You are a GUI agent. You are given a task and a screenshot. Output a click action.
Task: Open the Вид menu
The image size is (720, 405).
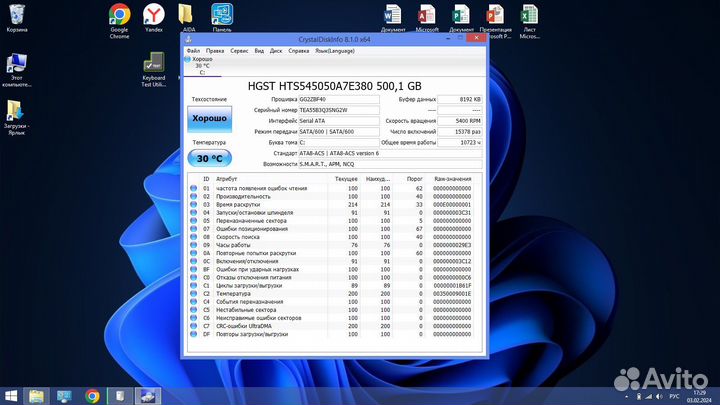point(259,51)
